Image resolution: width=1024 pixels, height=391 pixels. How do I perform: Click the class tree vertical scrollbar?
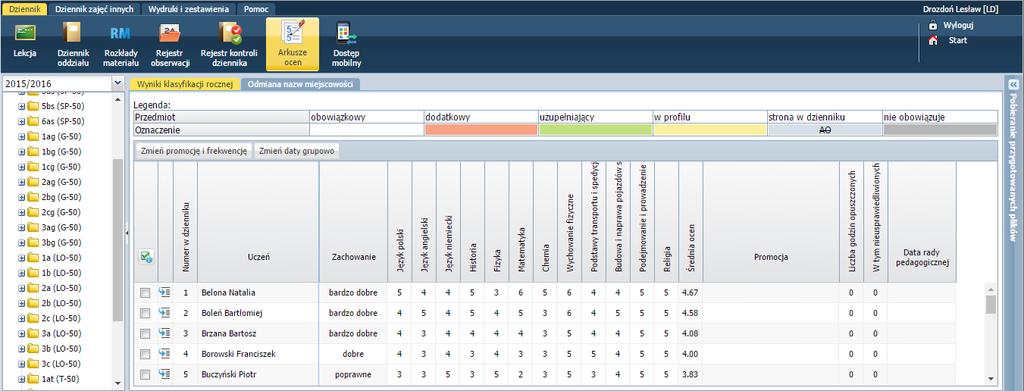(118, 240)
